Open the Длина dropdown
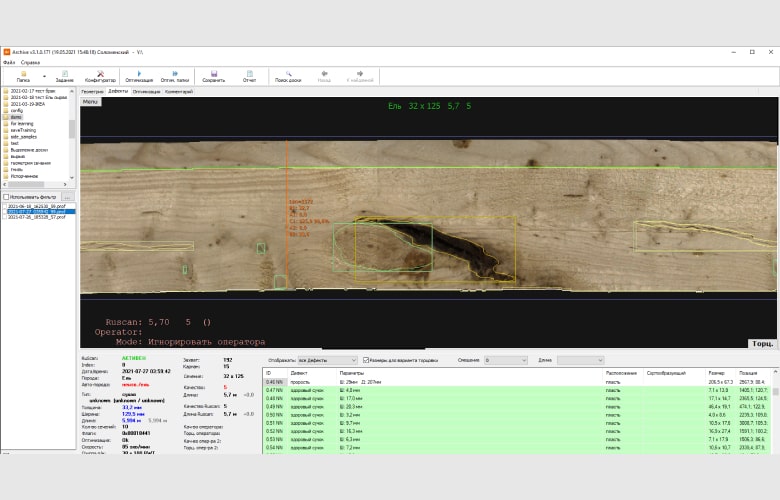 click(x=581, y=360)
